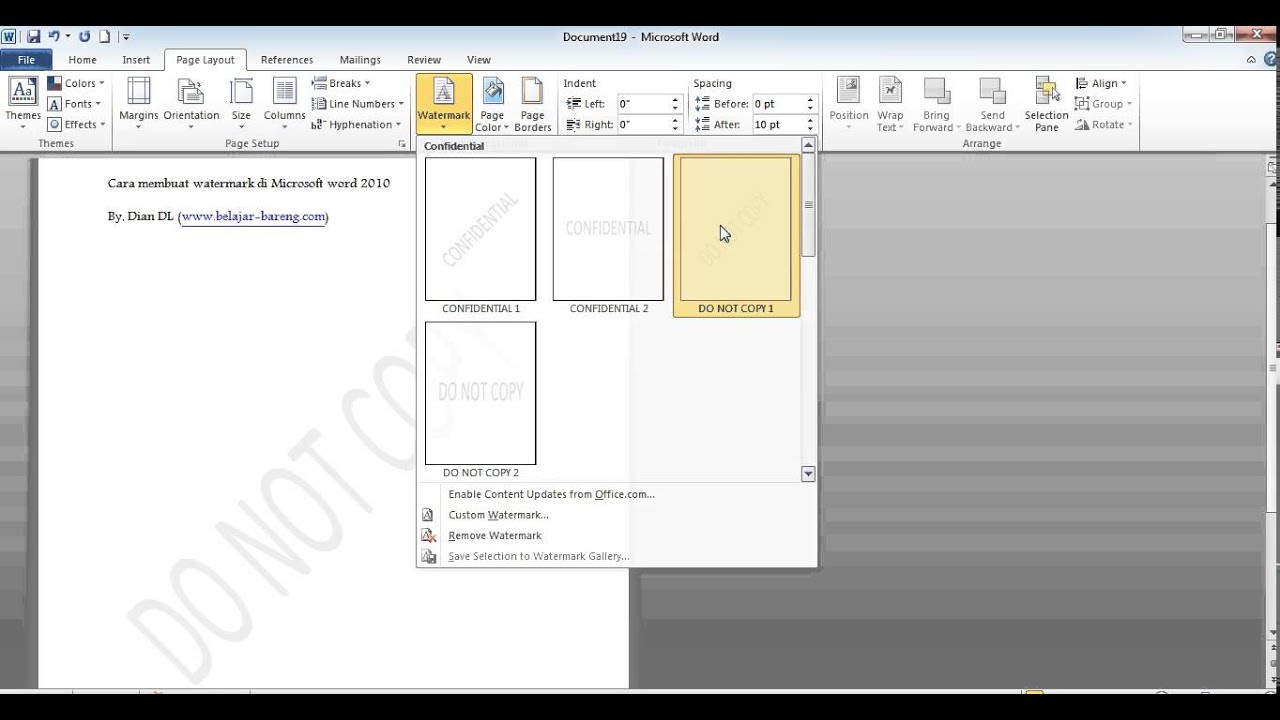
Task: Click the Indent Left input field
Action: coord(642,104)
